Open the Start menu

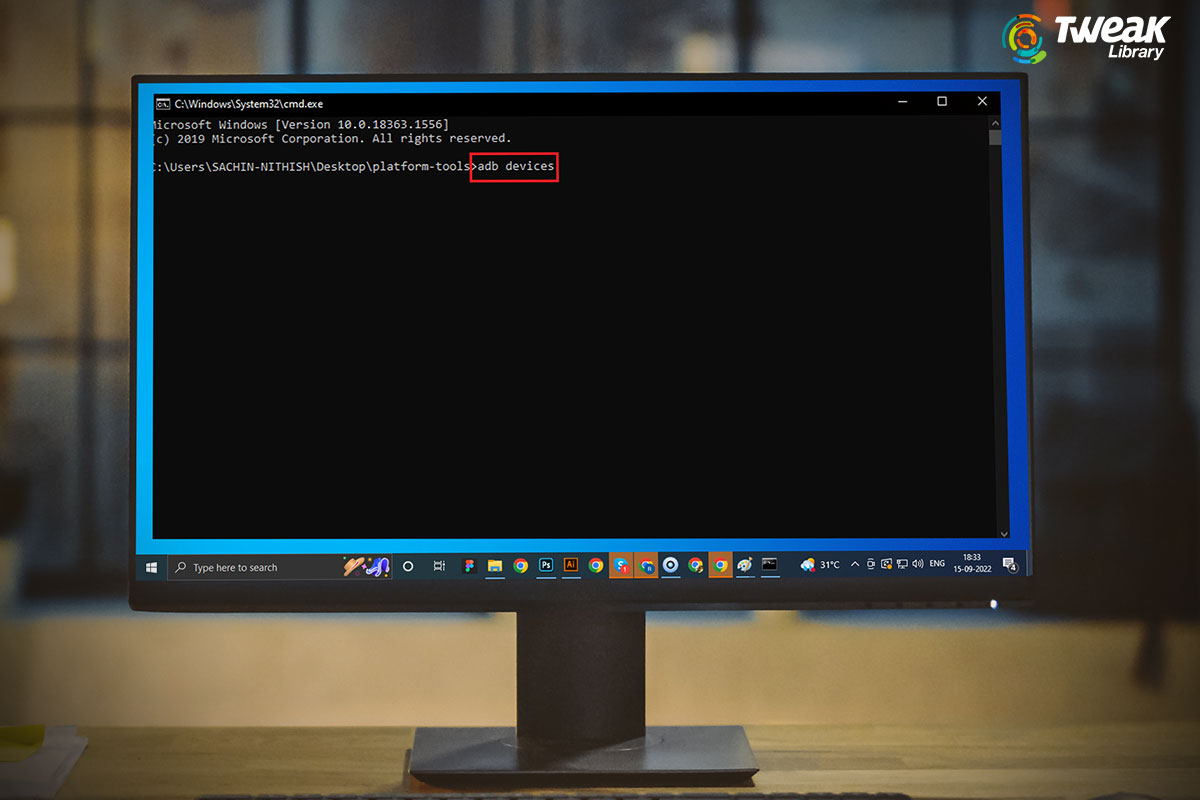[150, 565]
